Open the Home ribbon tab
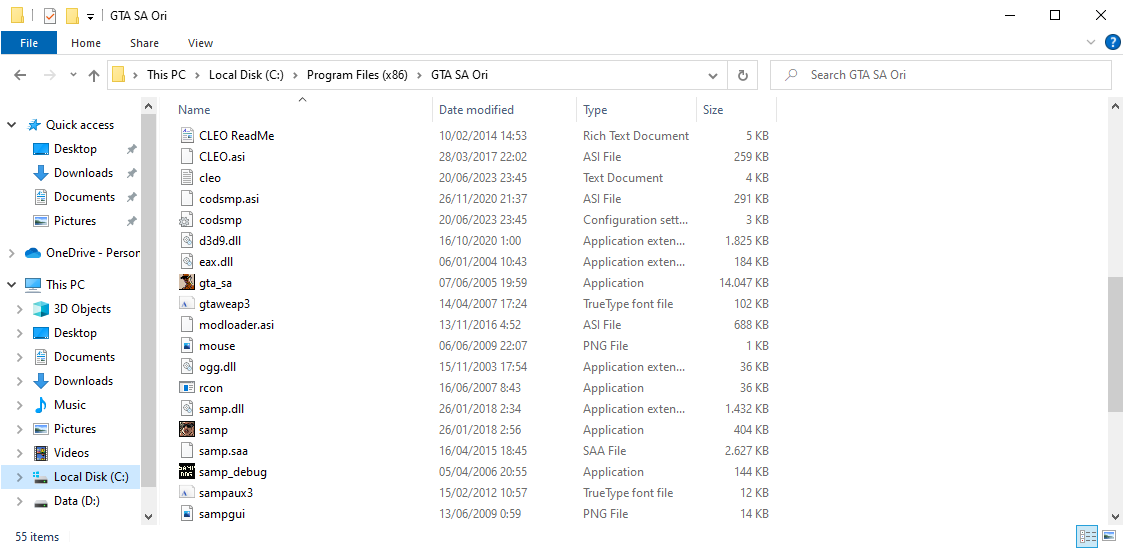 (86, 43)
